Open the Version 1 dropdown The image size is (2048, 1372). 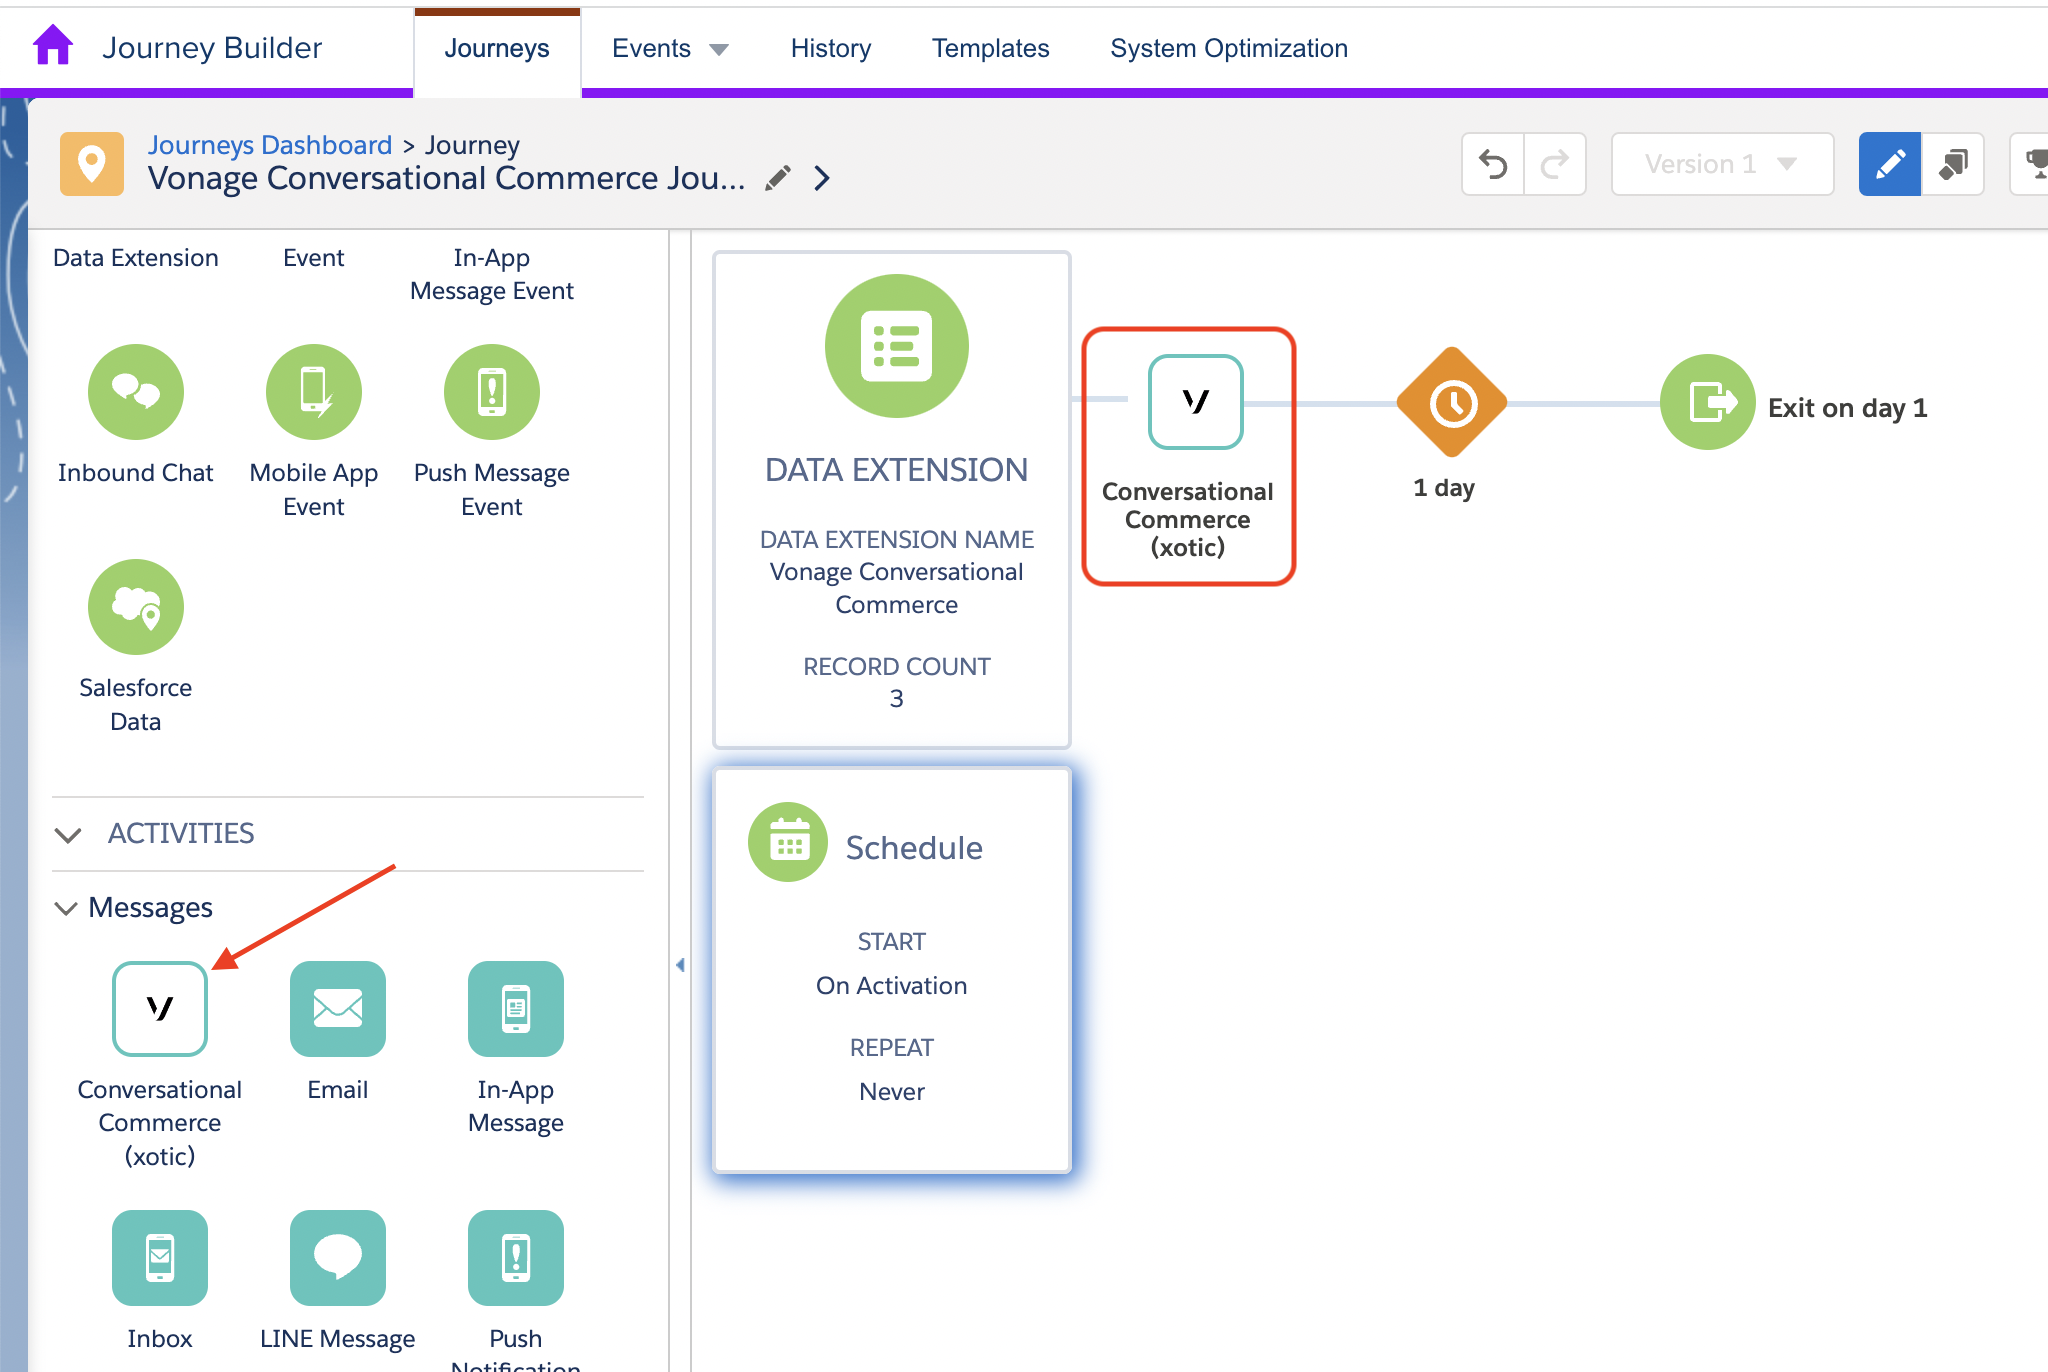coord(1722,163)
